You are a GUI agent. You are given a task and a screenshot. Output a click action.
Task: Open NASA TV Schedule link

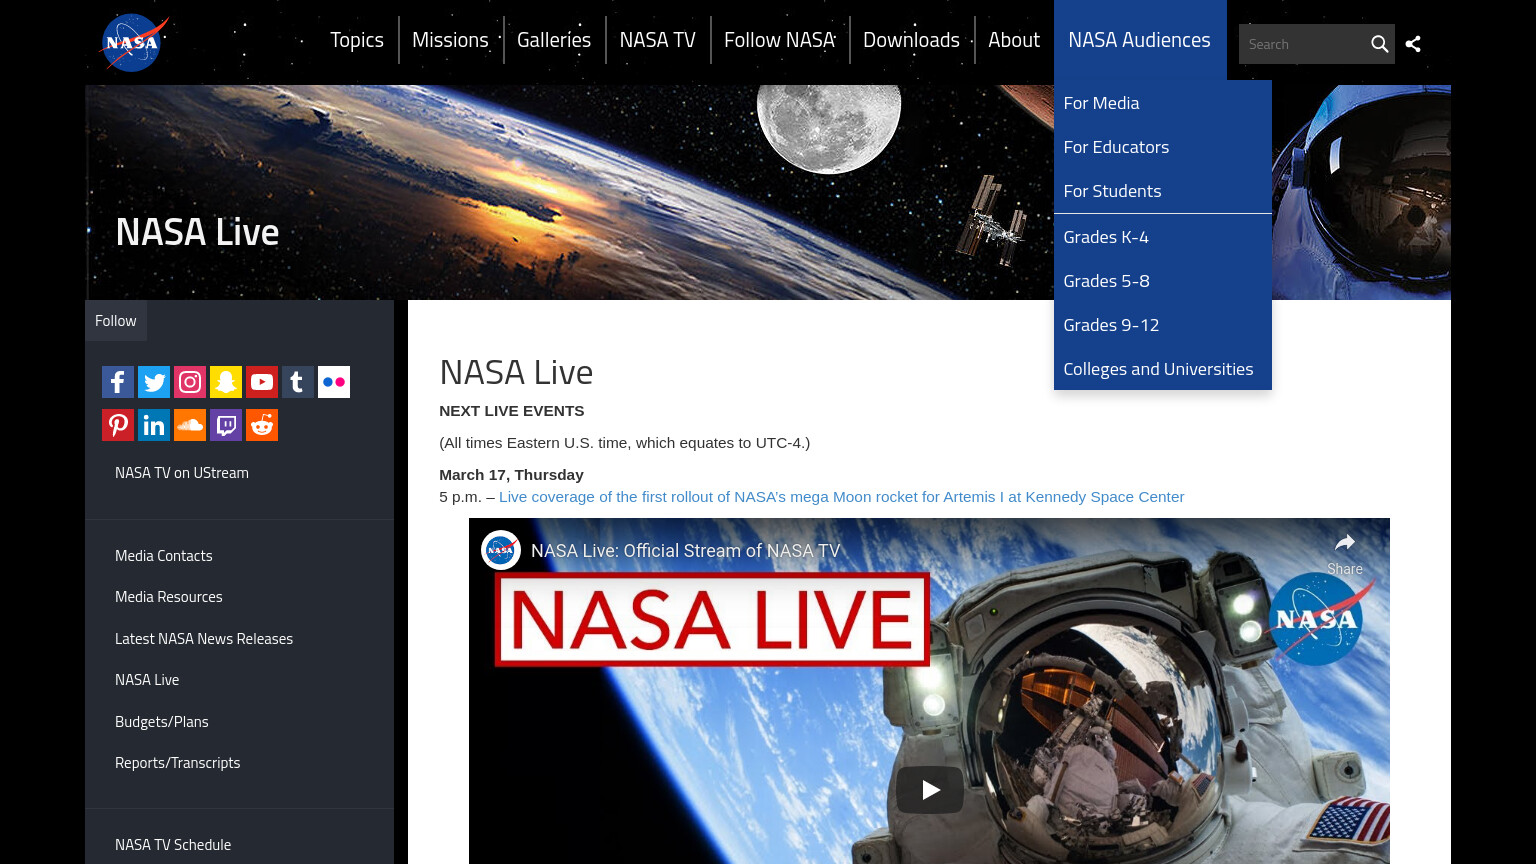173,845
